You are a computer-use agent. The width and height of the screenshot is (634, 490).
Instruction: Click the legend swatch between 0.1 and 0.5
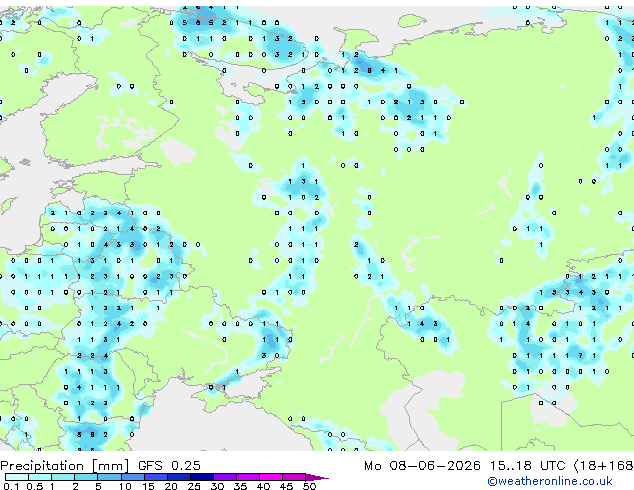[x=17, y=477]
